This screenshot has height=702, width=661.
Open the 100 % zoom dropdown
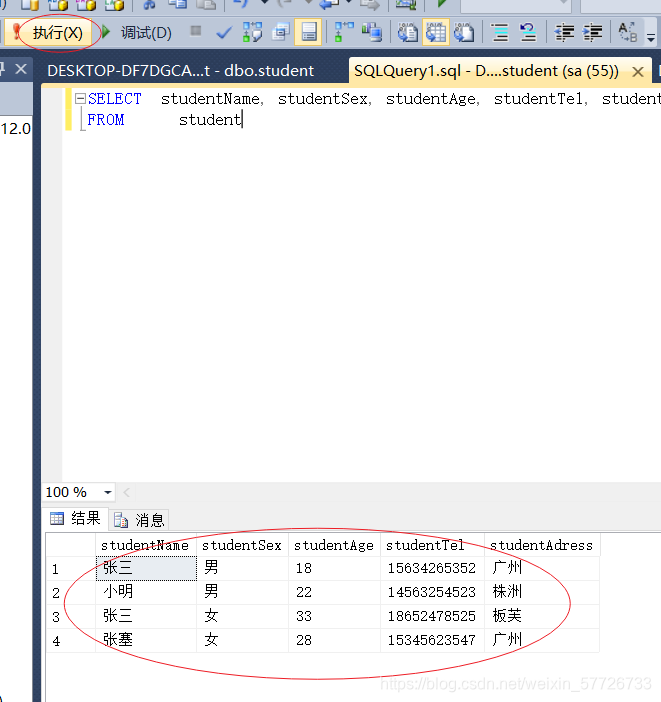point(107,492)
